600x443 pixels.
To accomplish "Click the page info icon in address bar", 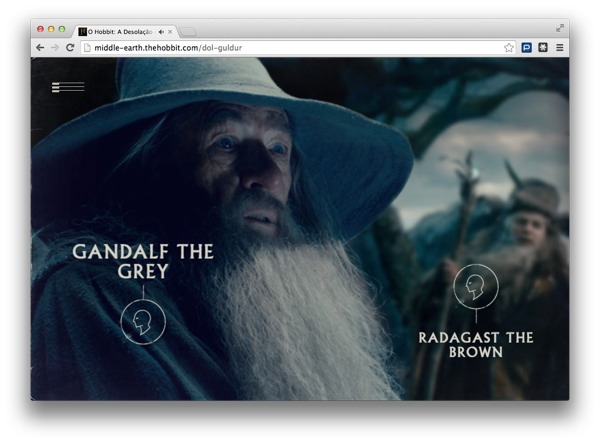I will [87, 48].
